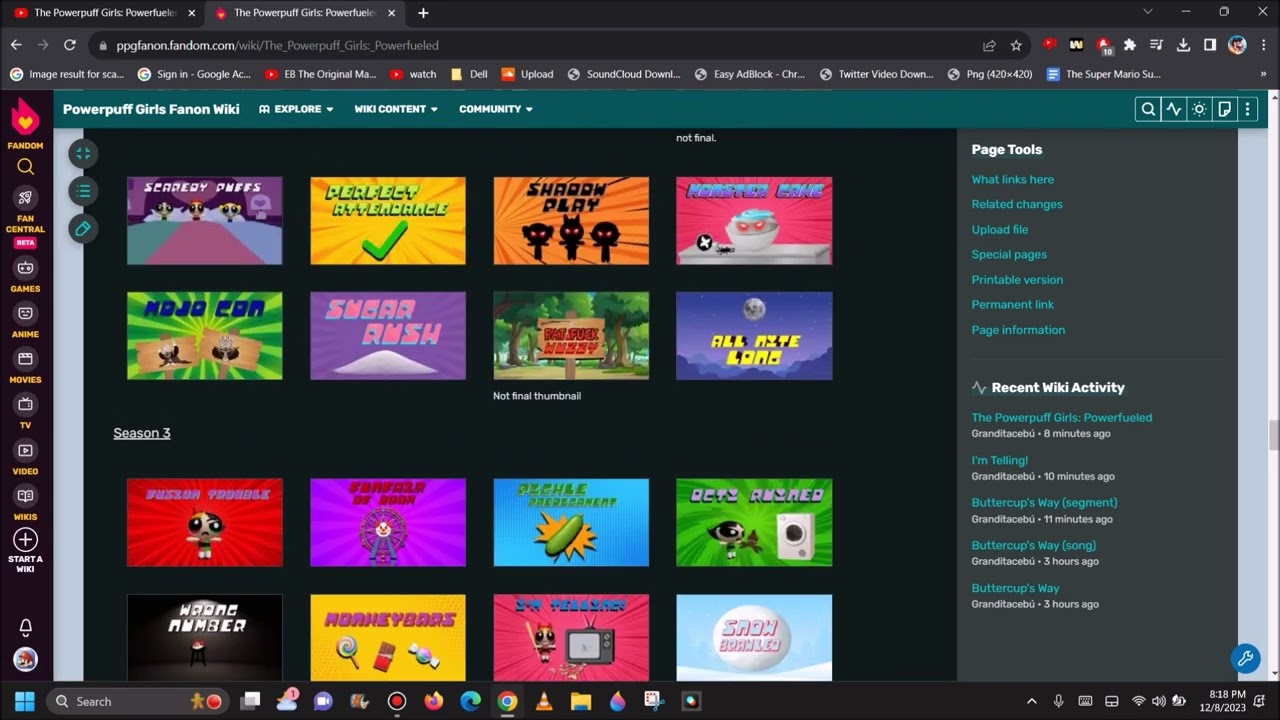Image resolution: width=1280 pixels, height=720 pixels.
Task: Open the Chrome extensions puzzle icon
Action: click(x=1129, y=45)
